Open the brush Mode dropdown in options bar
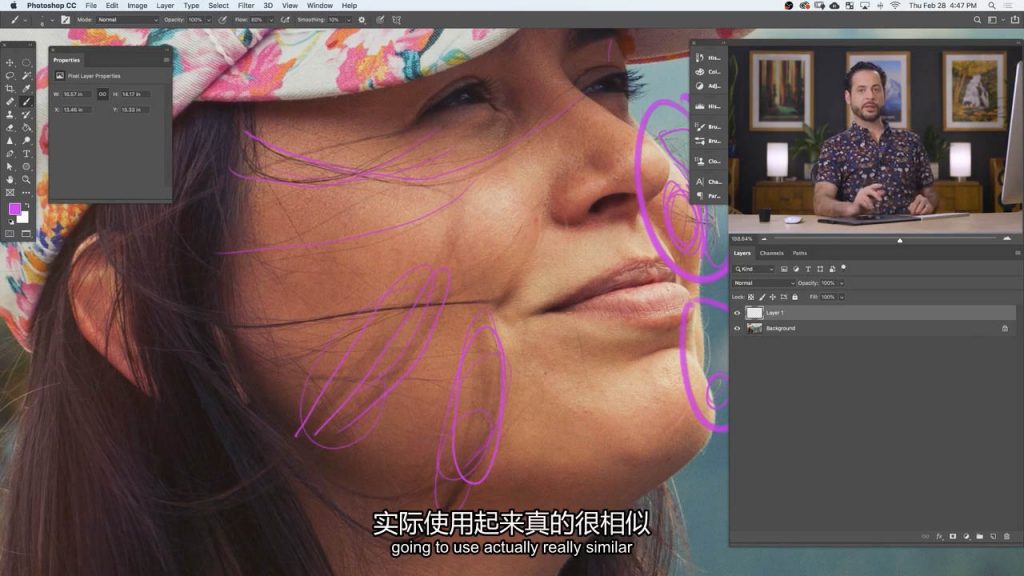The height and width of the screenshot is (576, 1024). click(127, 19)
